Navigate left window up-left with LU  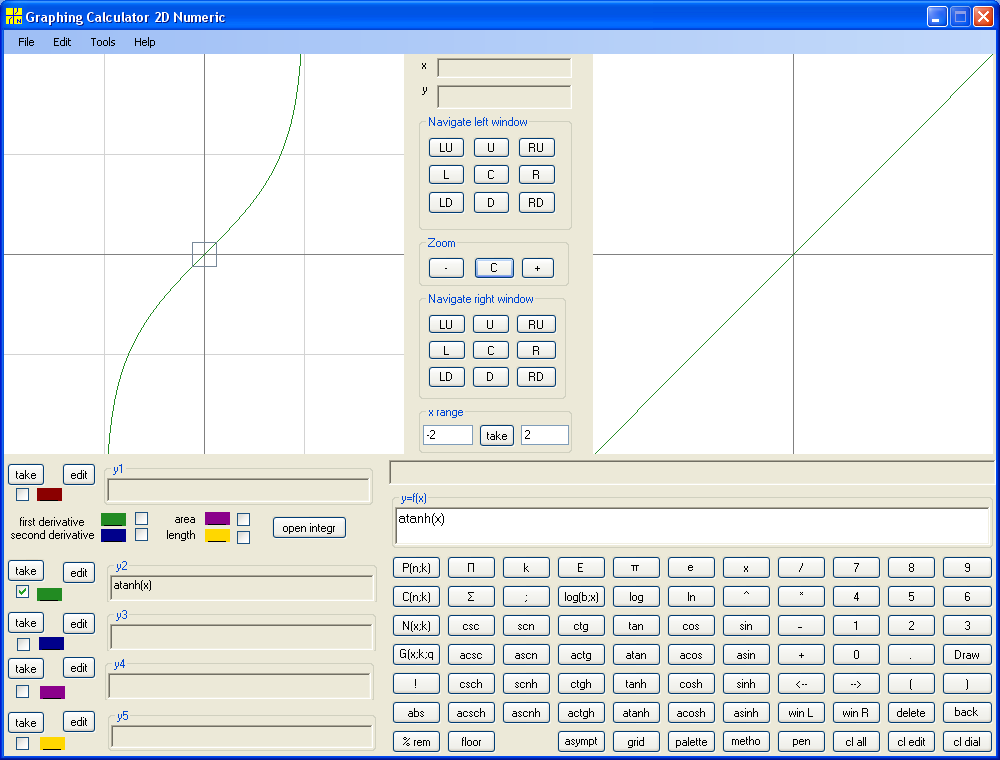click(x=446, y=148)
